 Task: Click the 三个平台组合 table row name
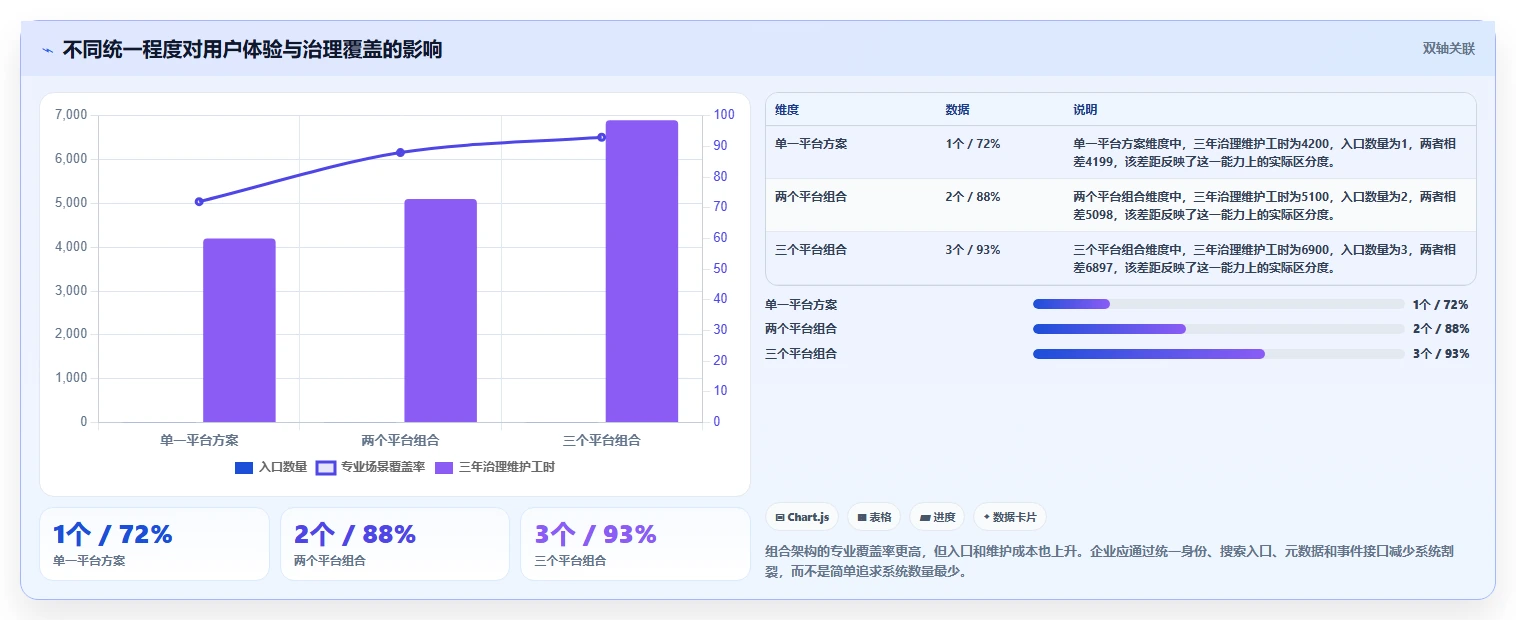click(x=811, y=250)
